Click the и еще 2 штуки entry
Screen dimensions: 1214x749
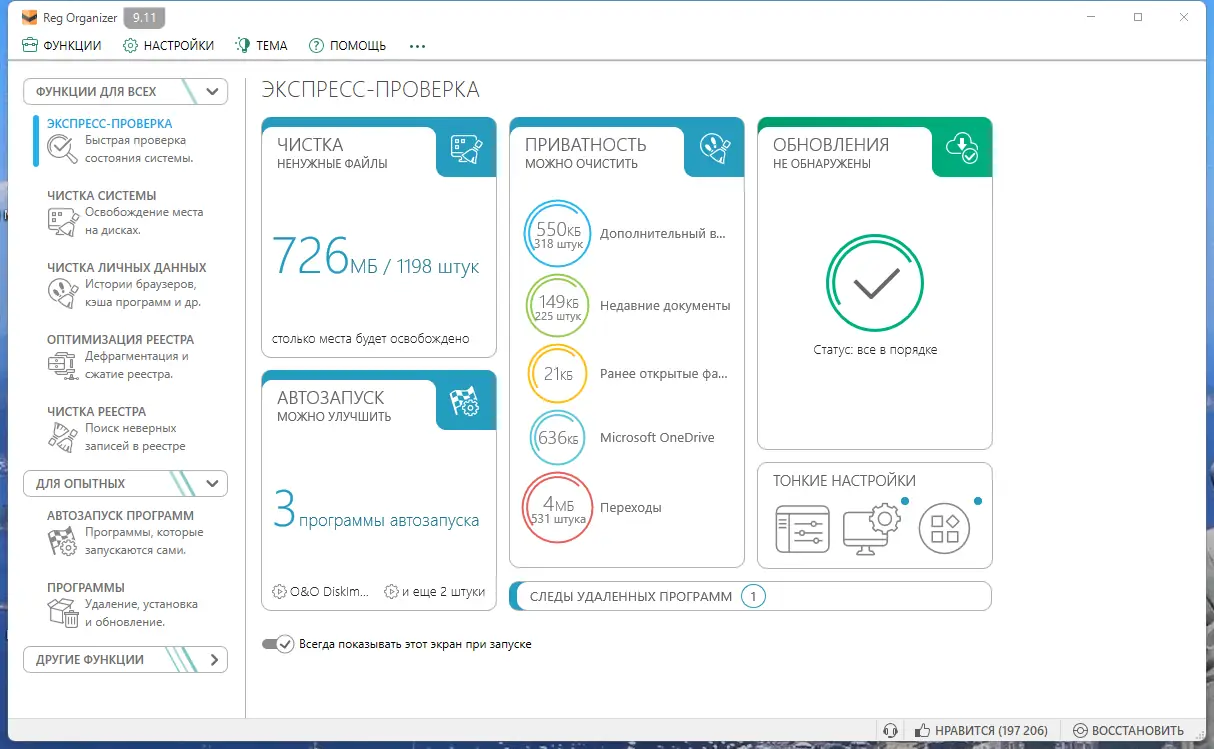tap(434, 591)
